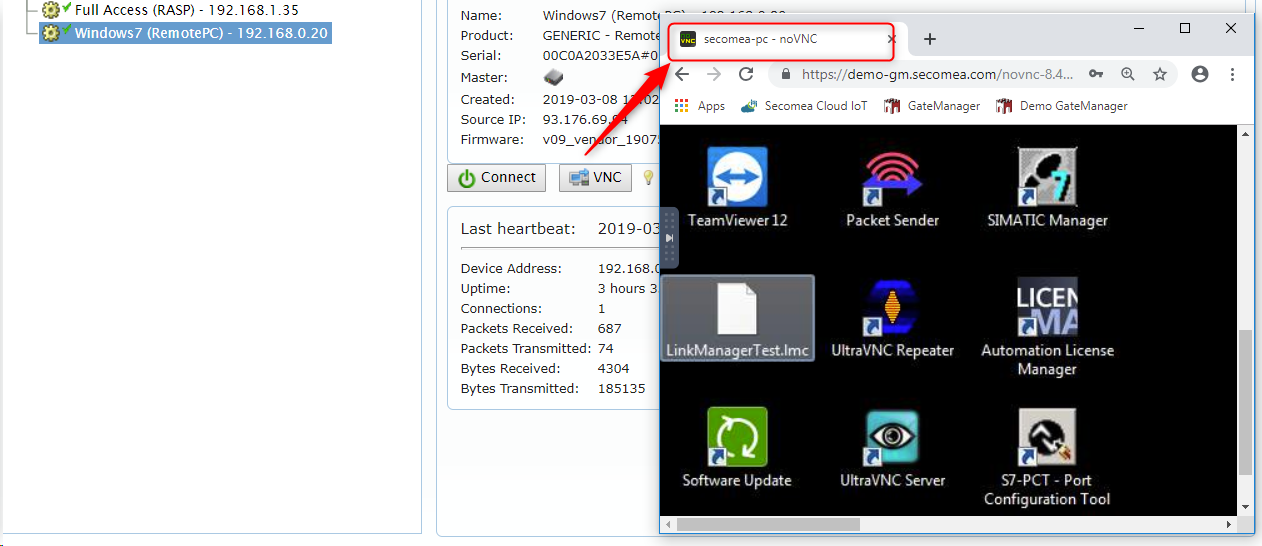The height and width of the screenshot is (546, 1262).
Task: Launch Automation License Manager shortcut
Action: [1047, 327]
